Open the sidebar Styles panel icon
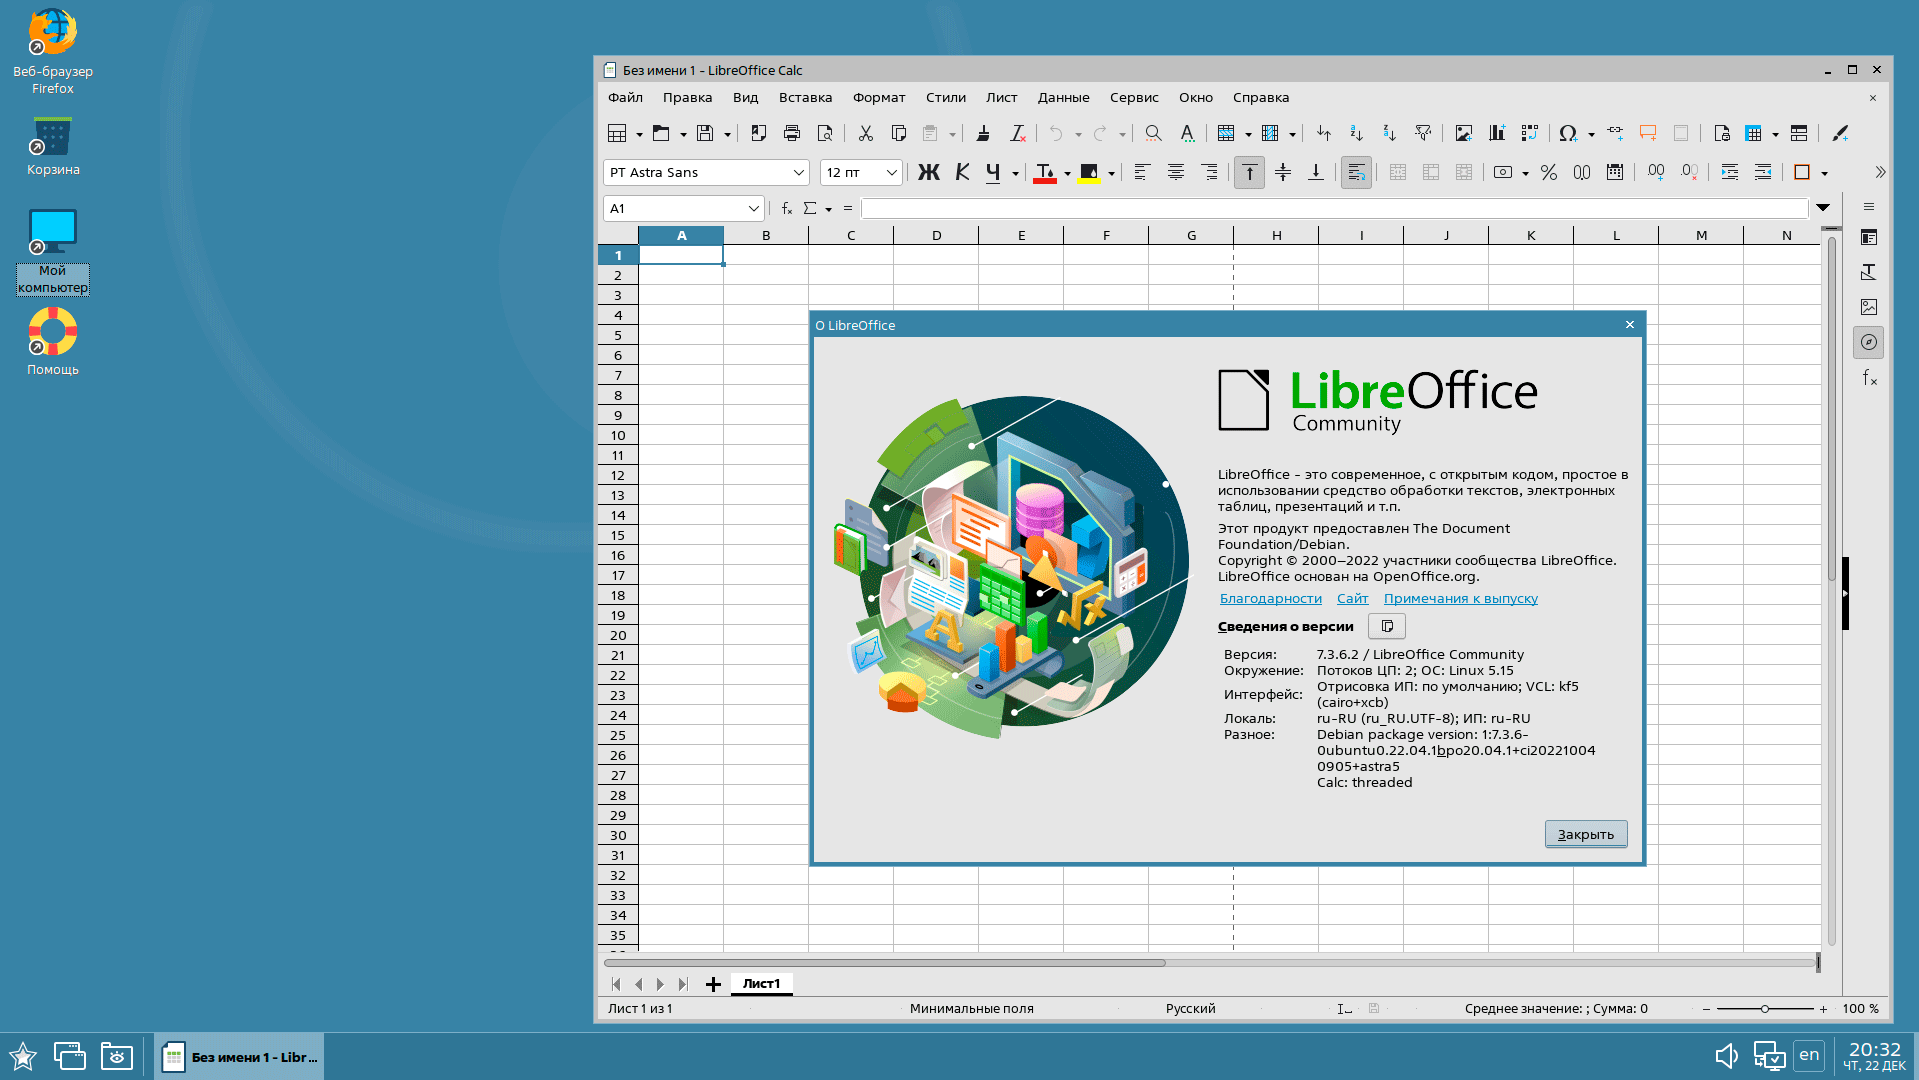 click(1869, 272)
